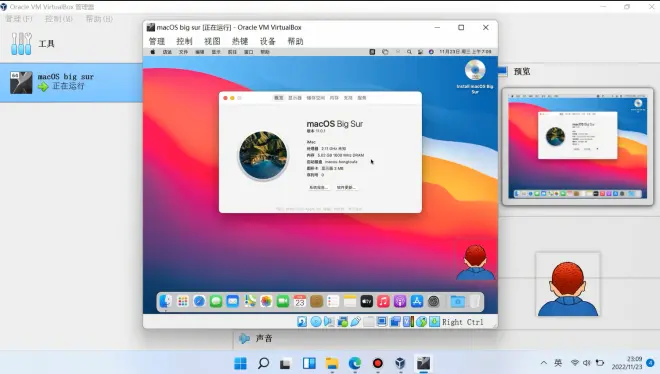Viewport: 660px width, 374px height.
Task: Click the optical disk status icon
Action: click(316, 322)
